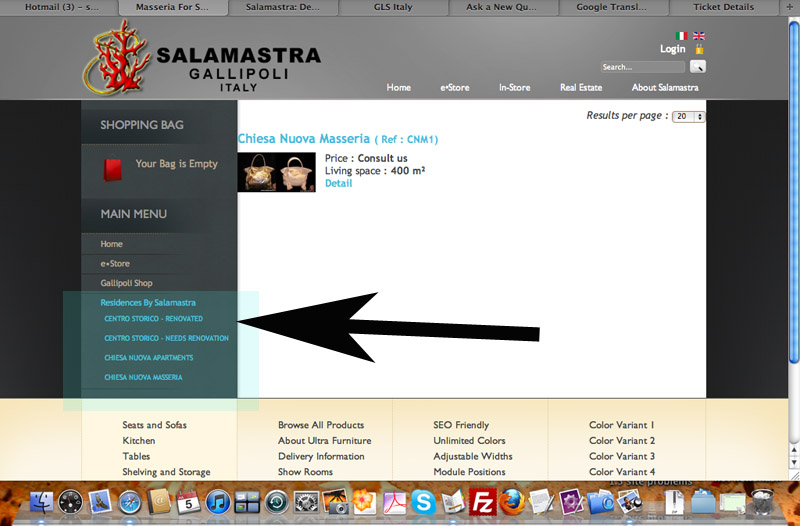Image resolution: width=800 pixels, height=526 pixels.
Task: Switch to Ask a New Qu... tab
Action: coord(503,7)
